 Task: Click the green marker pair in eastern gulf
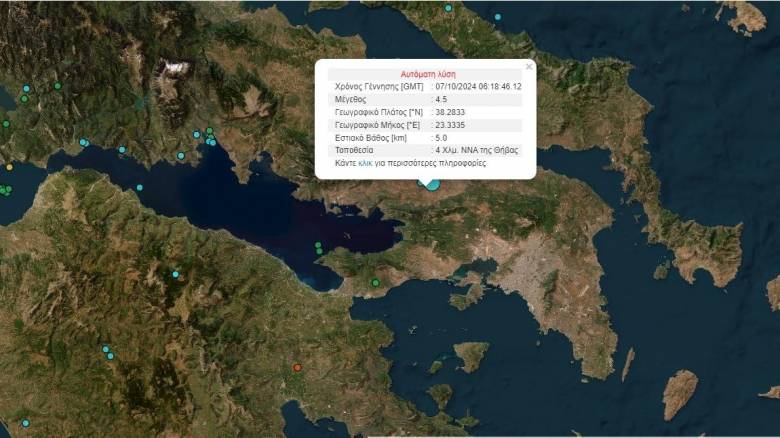coord(318,247)
